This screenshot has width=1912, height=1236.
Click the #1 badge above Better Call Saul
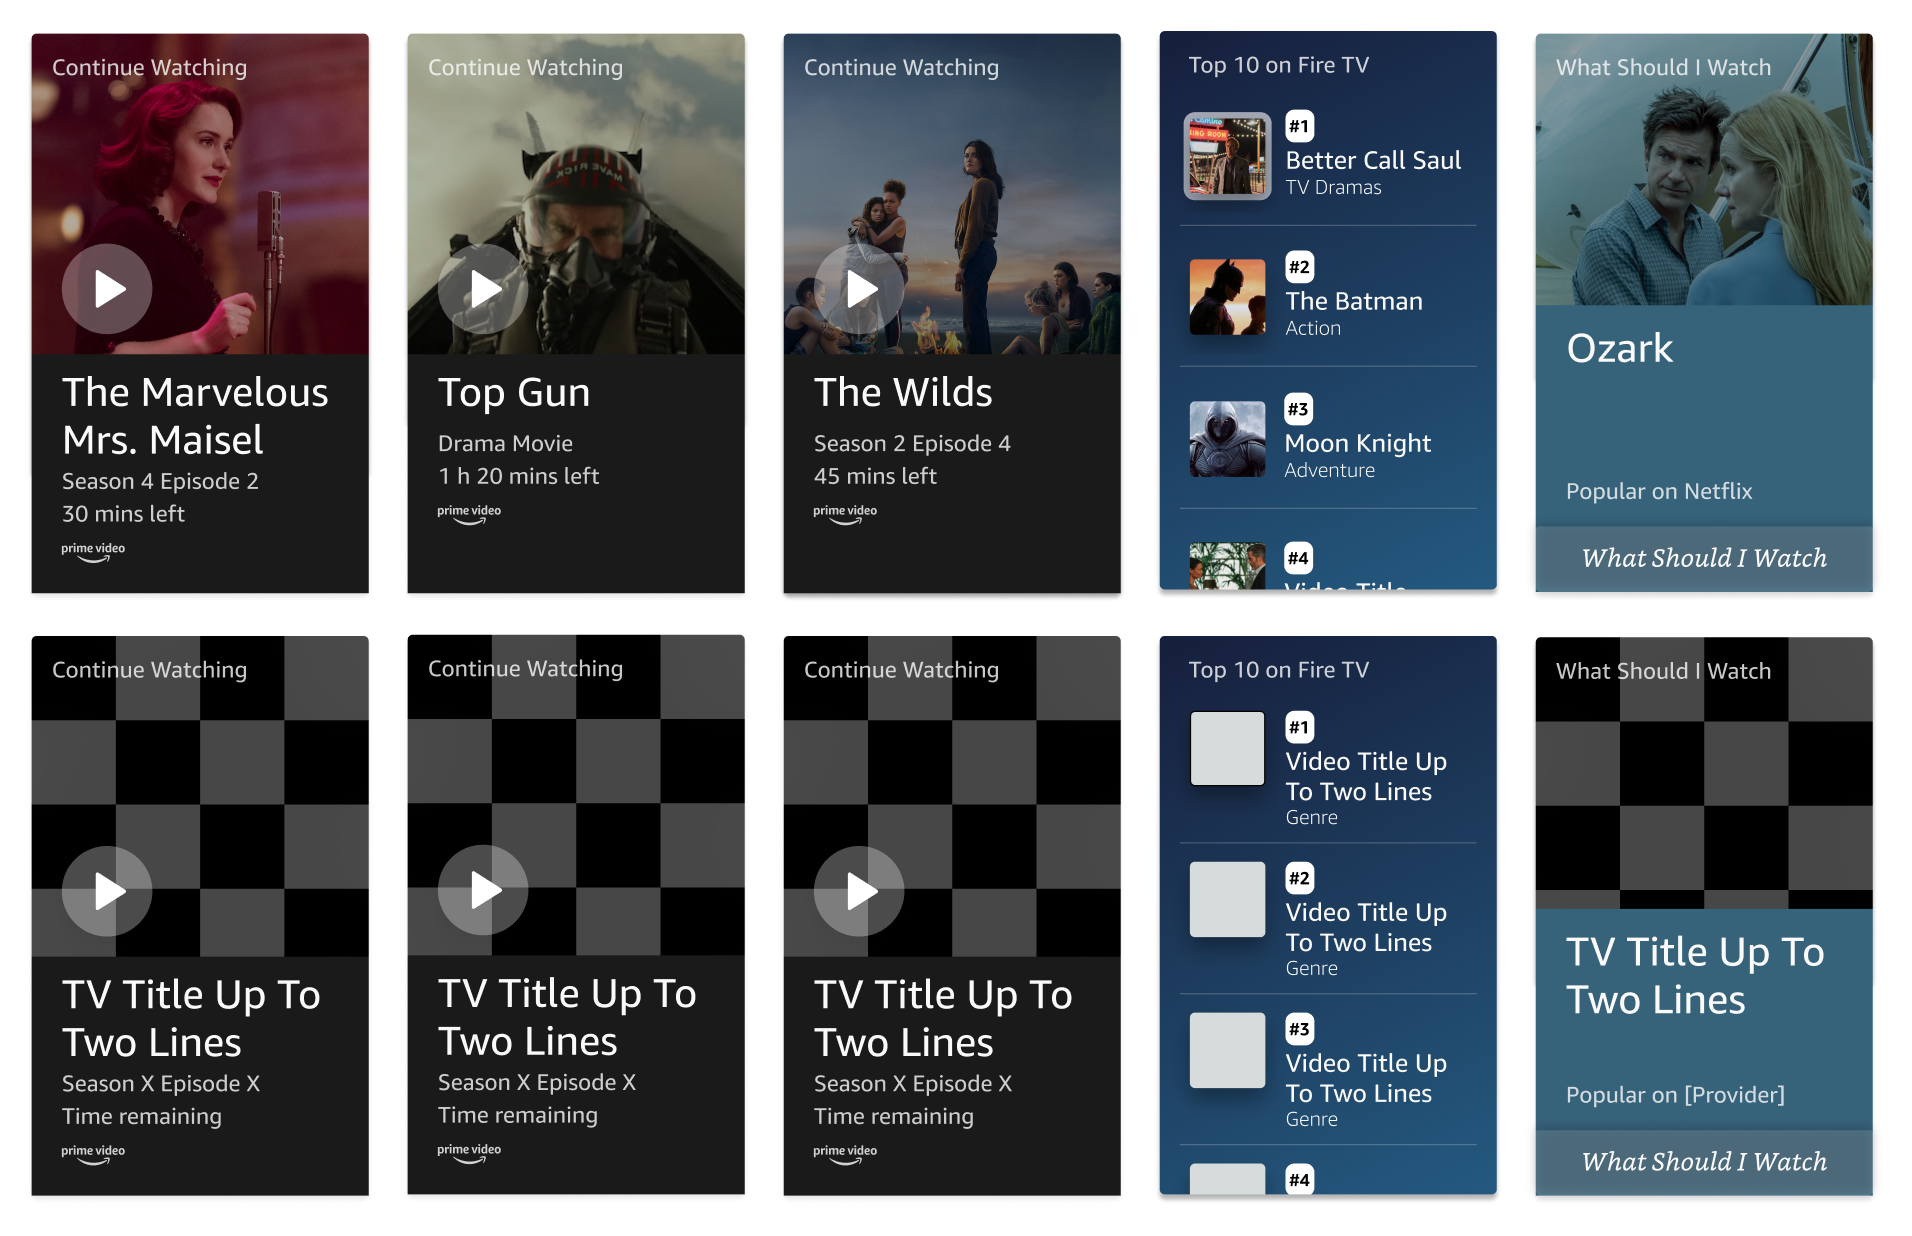pyautogui.click(x=1299, y=126)
